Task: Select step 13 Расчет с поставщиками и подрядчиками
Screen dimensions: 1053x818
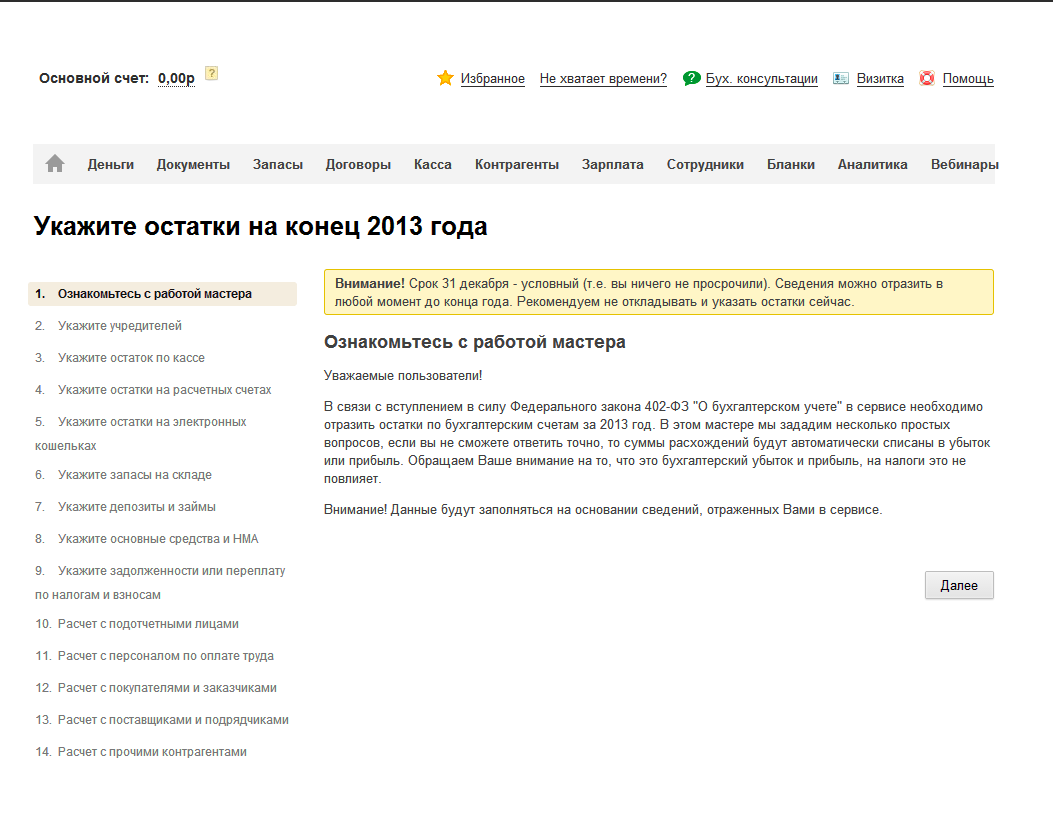Action: 162,720
